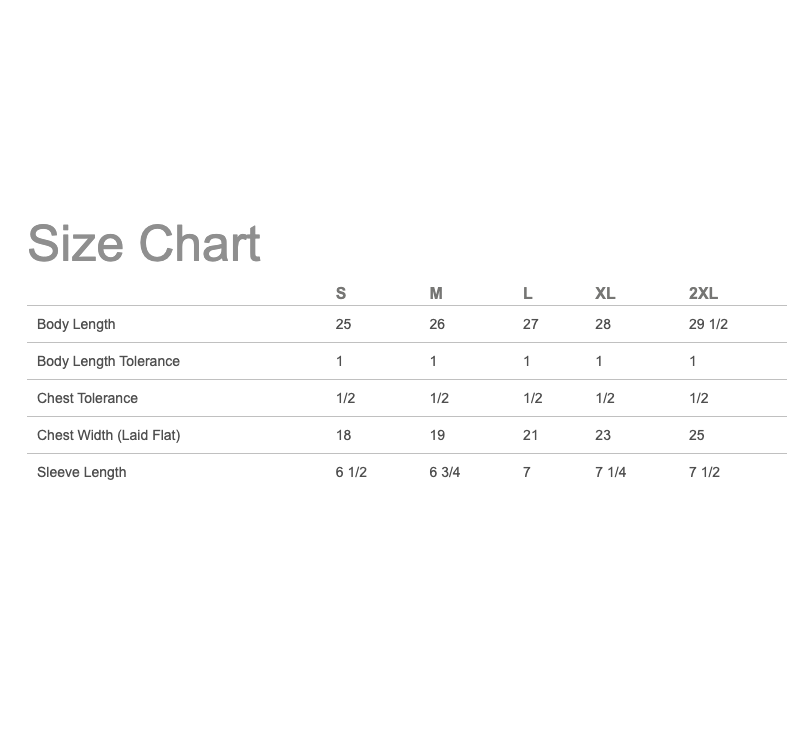Click the L column header
Image resolution: width=794 pixels, height=737 pixels.
528,293
